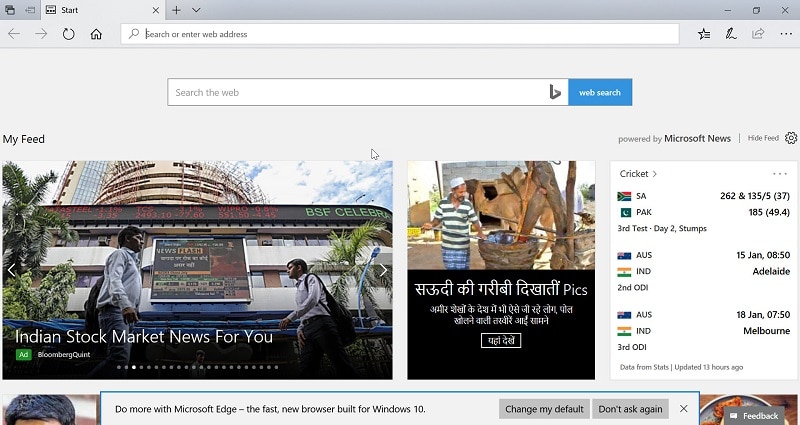Click Change my default button
The image size is (800, 425).
tap(544, 409)
